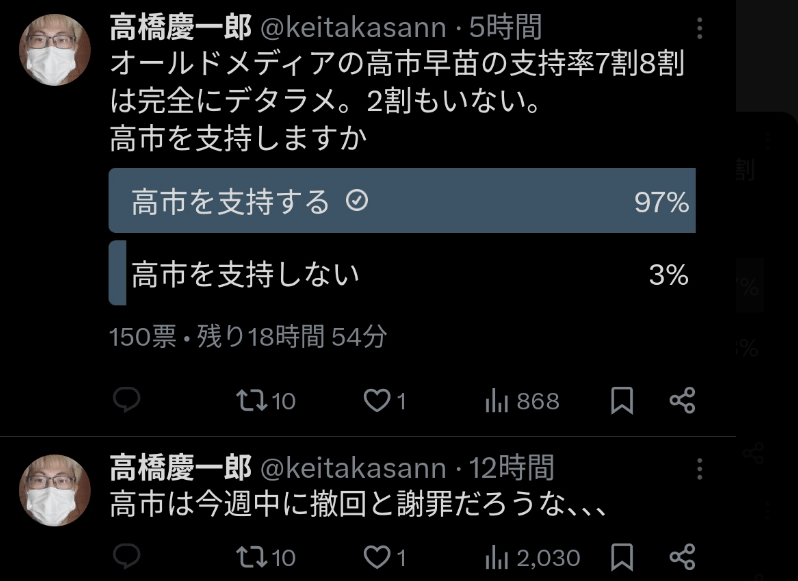Bookmark the 撤回と謝罪 tweet
The image size is (798, 581).
point(621,556)
